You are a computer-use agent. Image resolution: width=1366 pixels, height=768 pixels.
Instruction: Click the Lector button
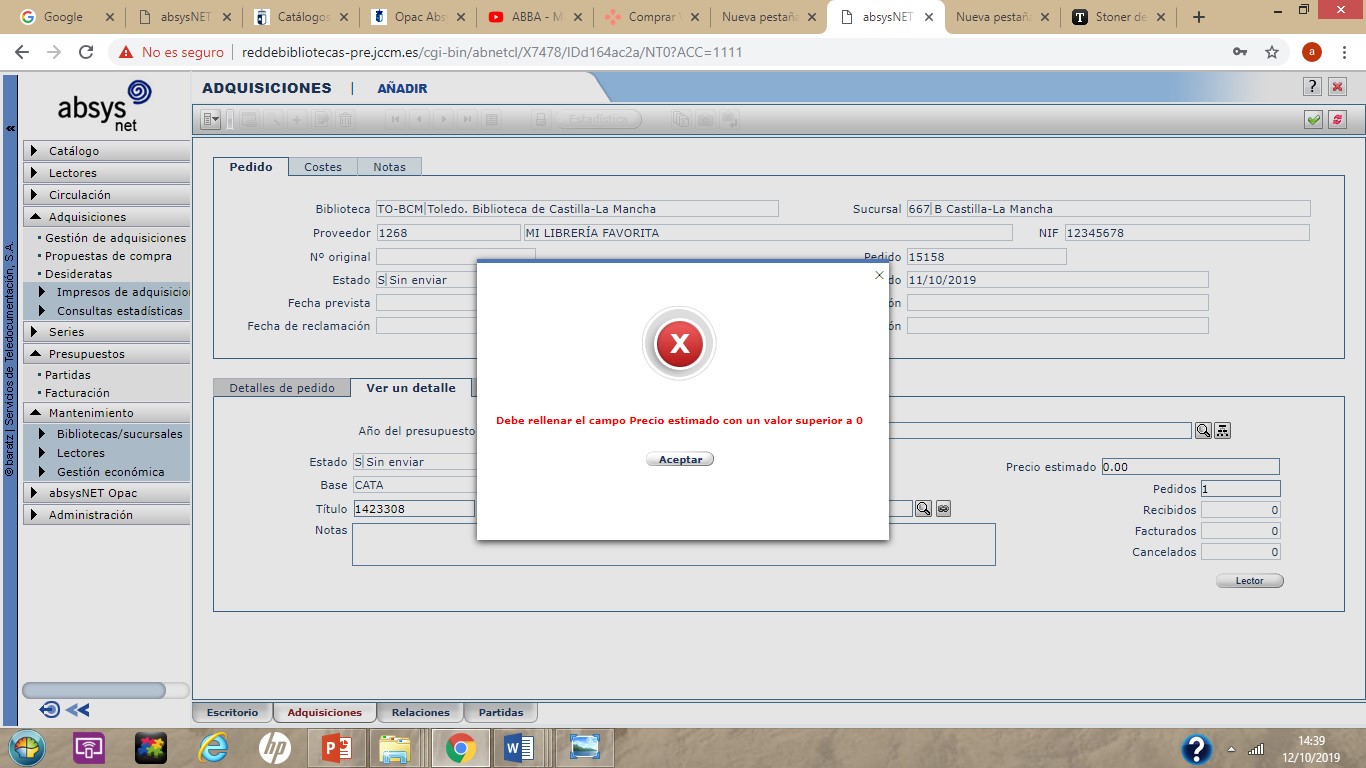click(x=1249, y=581)
